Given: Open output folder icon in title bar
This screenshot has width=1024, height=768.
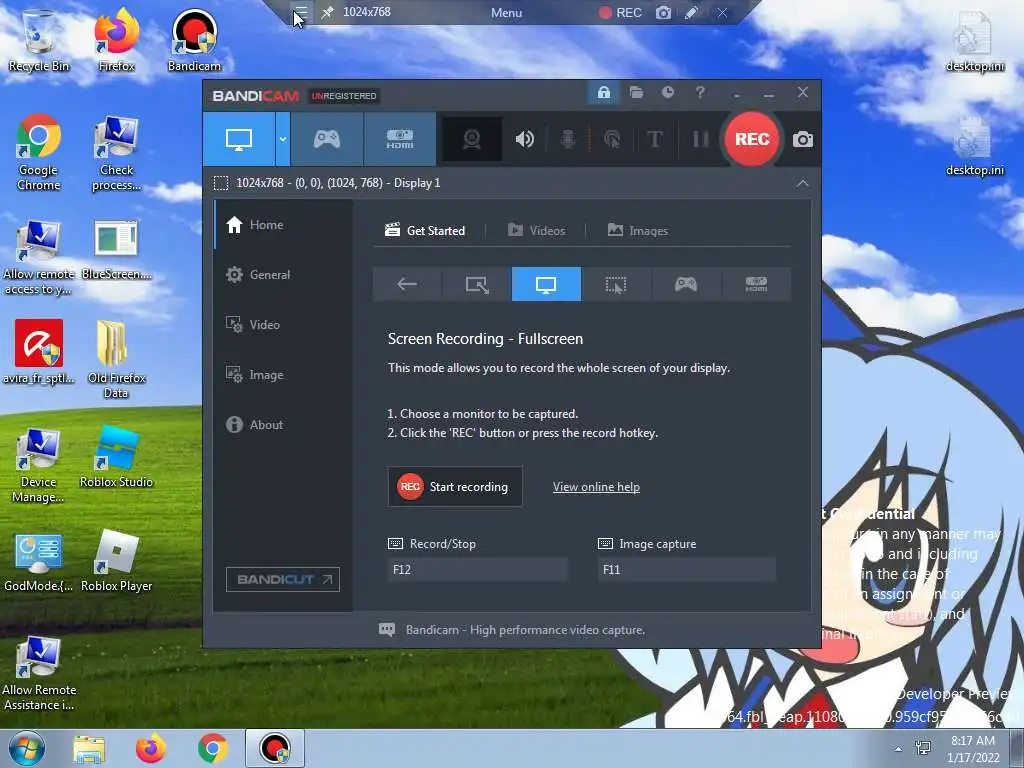Looking at the screenshot, I should (636, 93).
